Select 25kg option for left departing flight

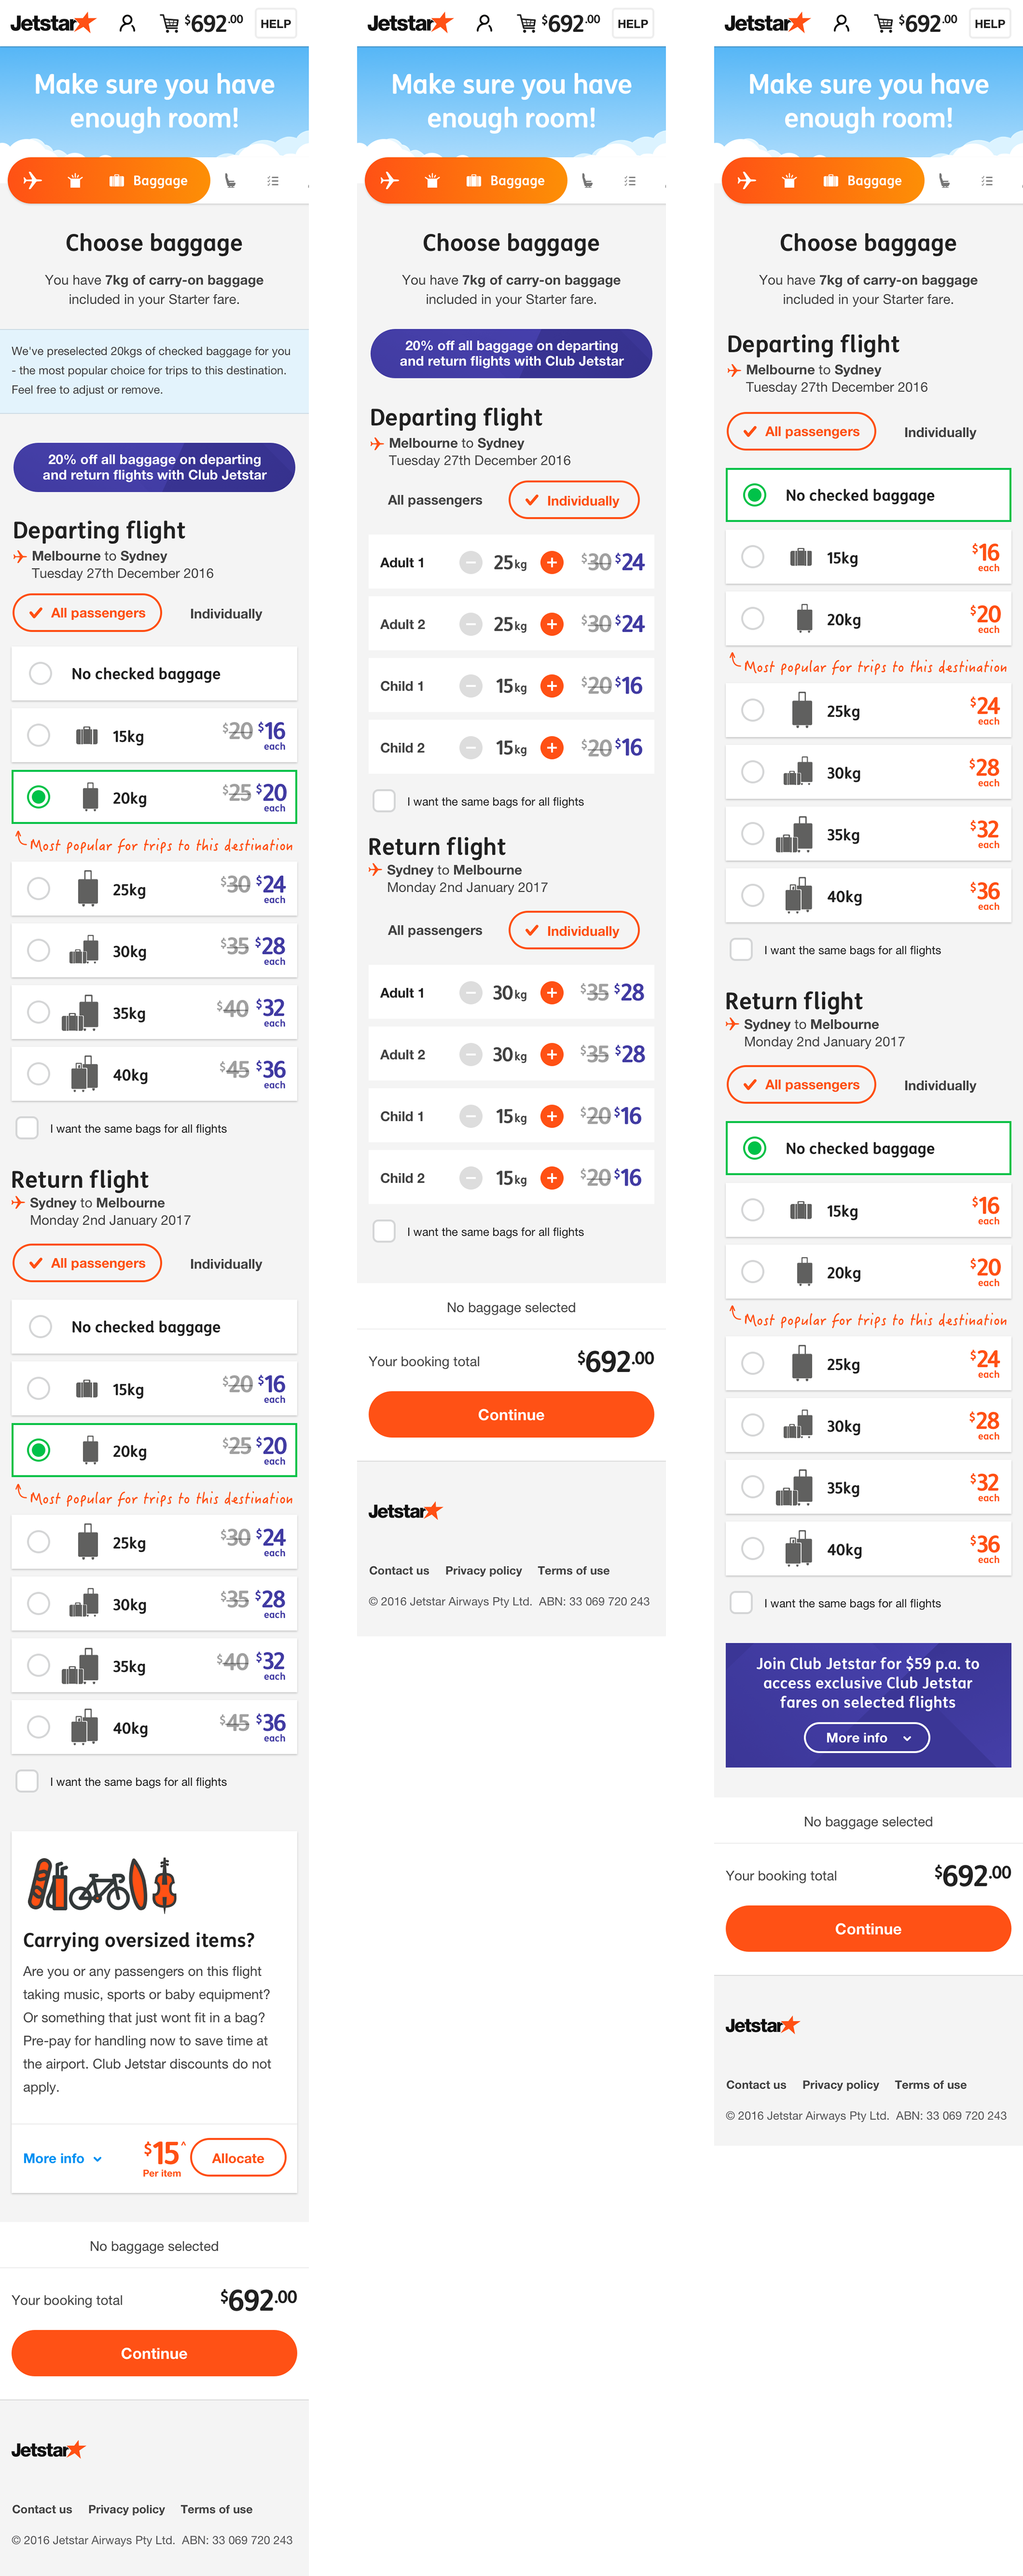click(x=154, y=889)
